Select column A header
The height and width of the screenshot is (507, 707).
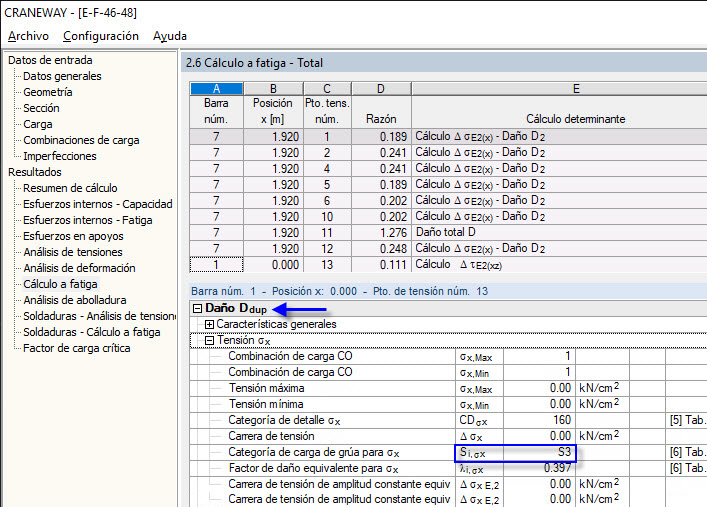[x=216, y=88]
